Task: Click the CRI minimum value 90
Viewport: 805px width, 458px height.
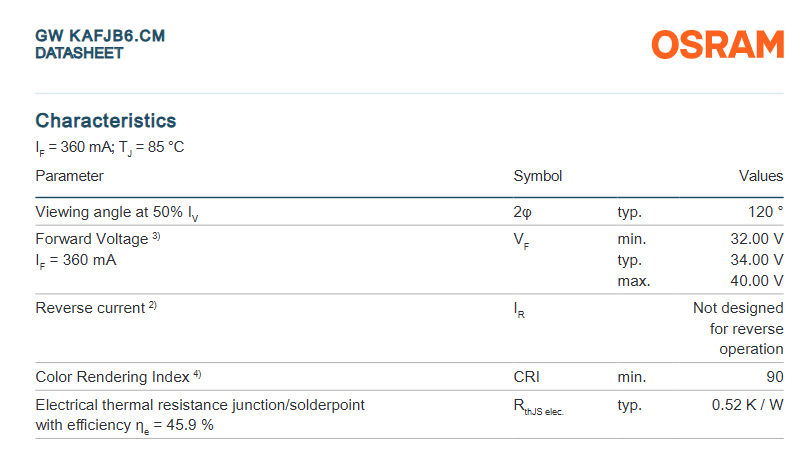Action: [775, 377]
